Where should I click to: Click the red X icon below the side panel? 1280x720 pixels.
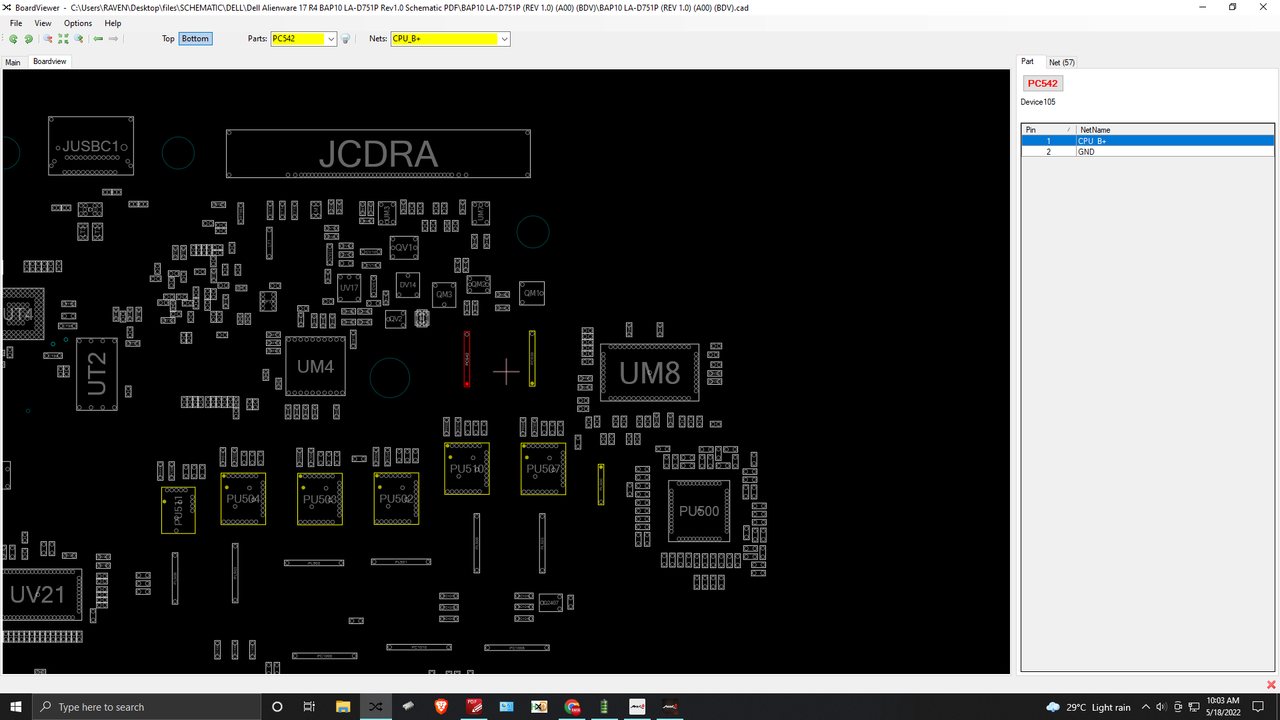(1271, 685)
